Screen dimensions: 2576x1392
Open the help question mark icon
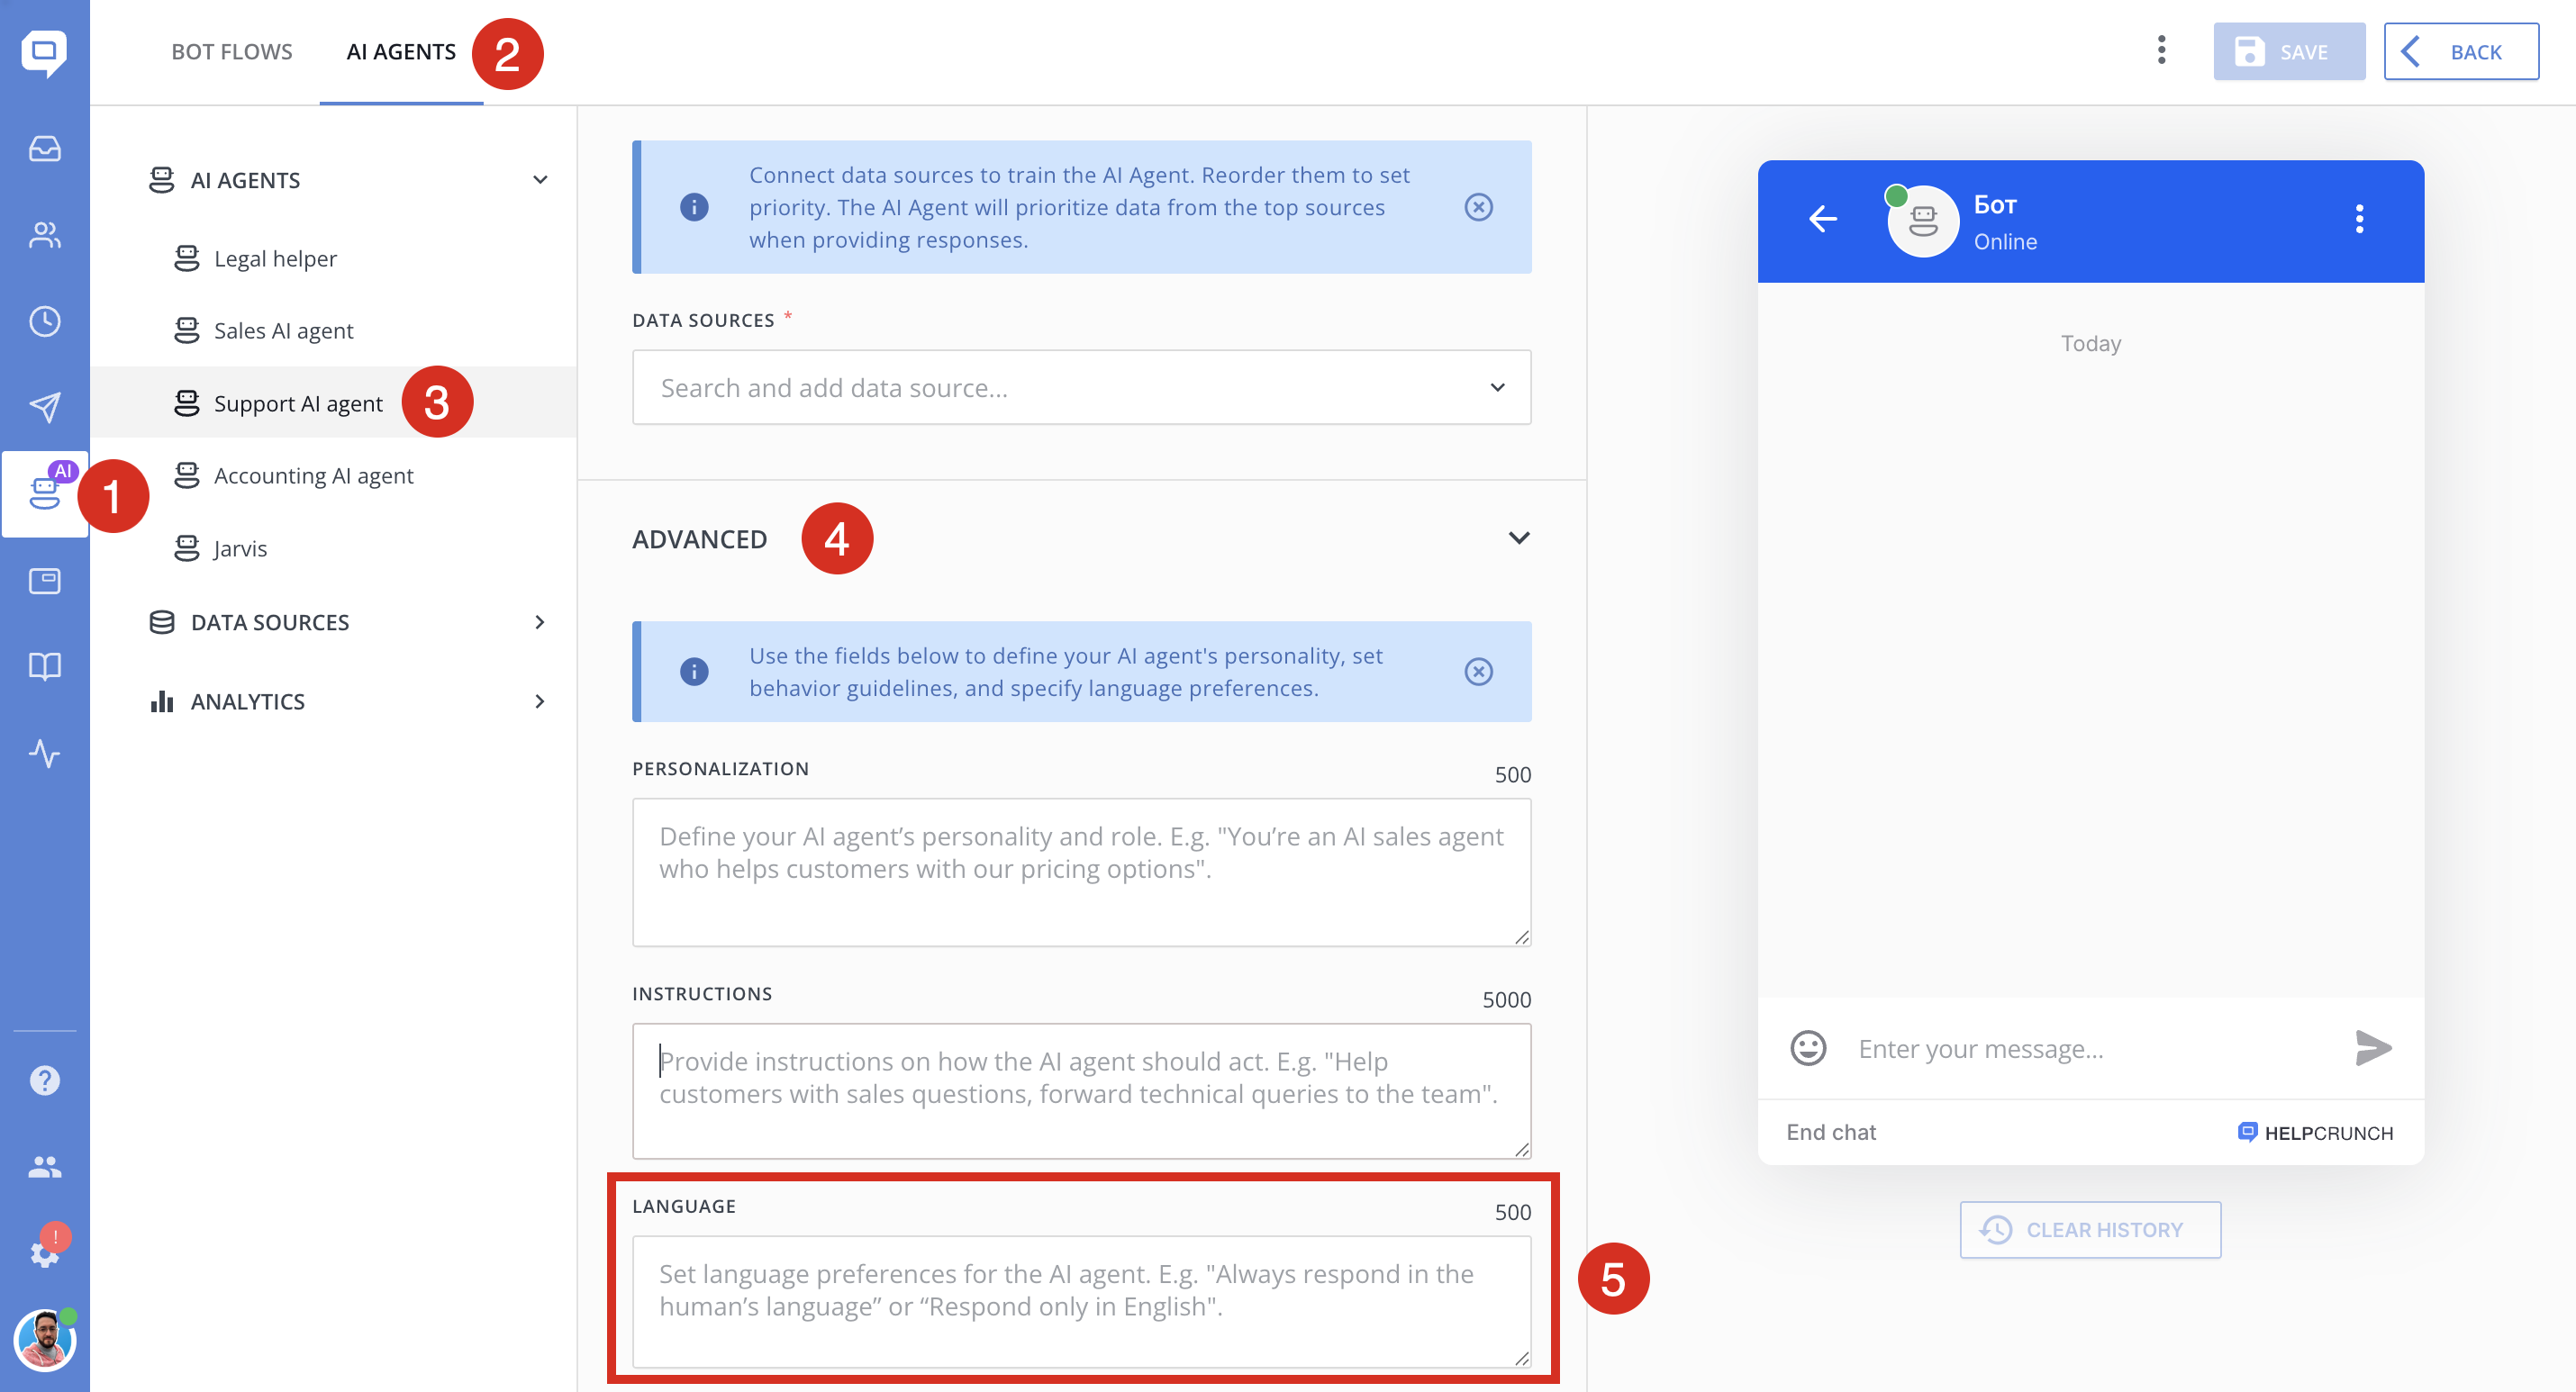pyautogui.click(x=44, y=1080)
